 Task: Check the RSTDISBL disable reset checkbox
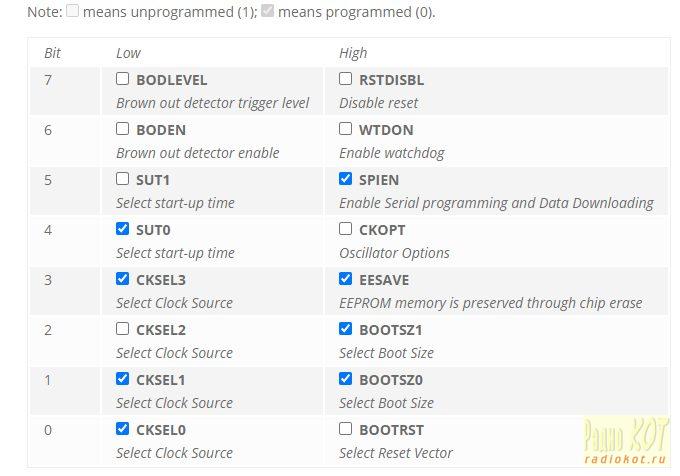[345, 79]
